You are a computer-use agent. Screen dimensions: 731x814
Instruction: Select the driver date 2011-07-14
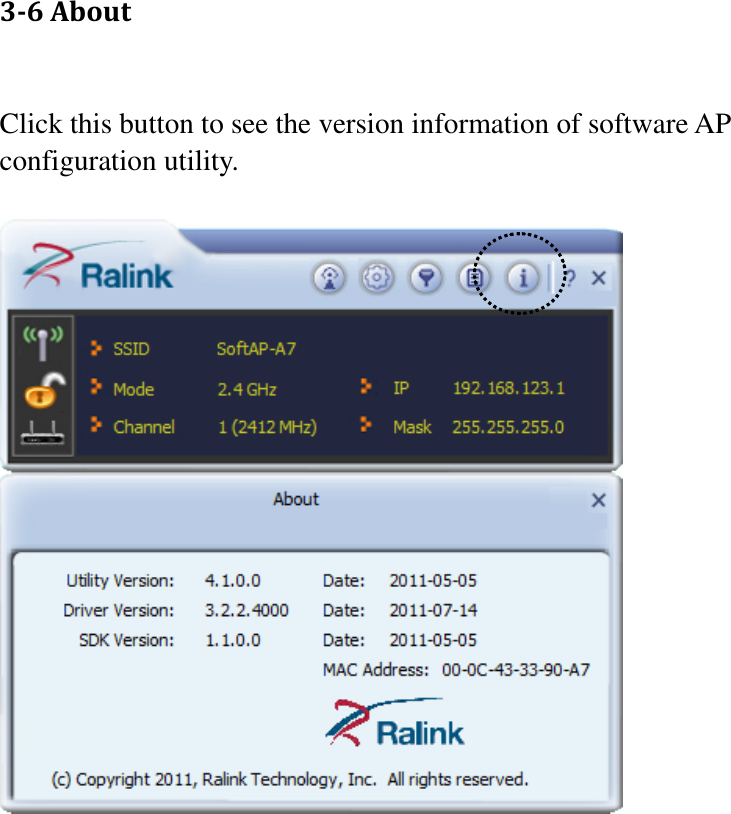433,610
